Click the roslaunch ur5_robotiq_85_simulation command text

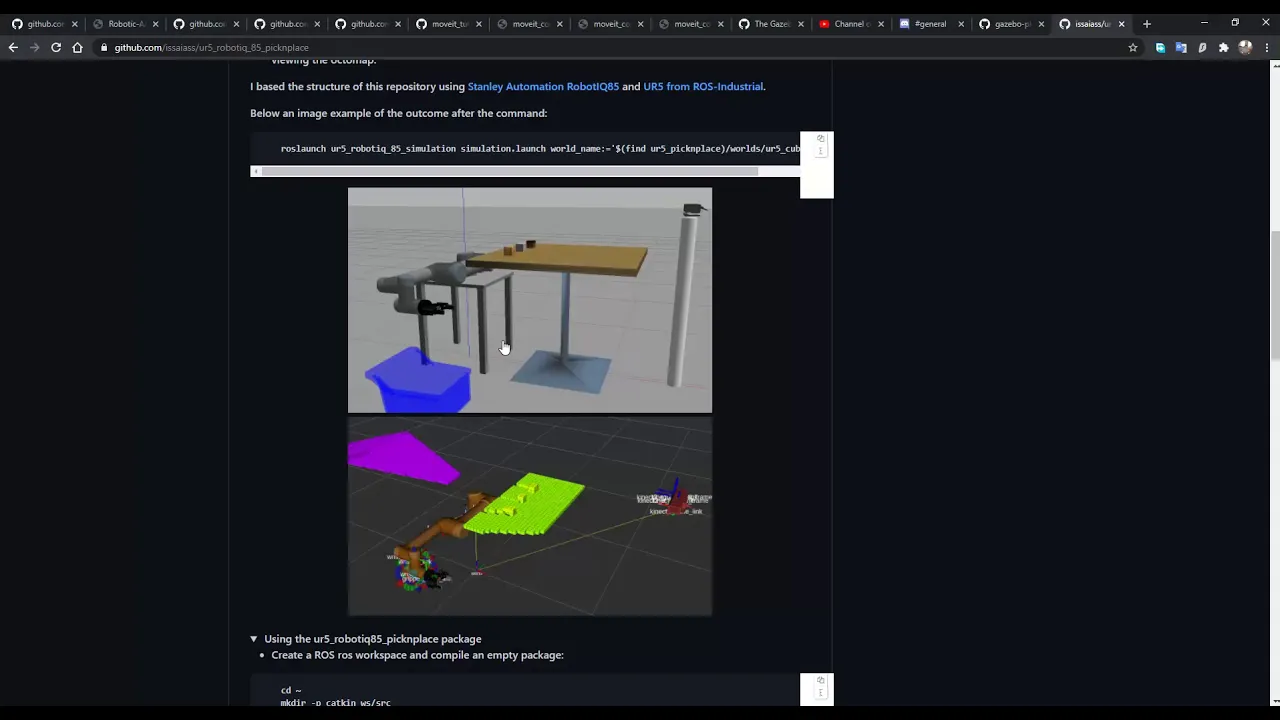540,149
